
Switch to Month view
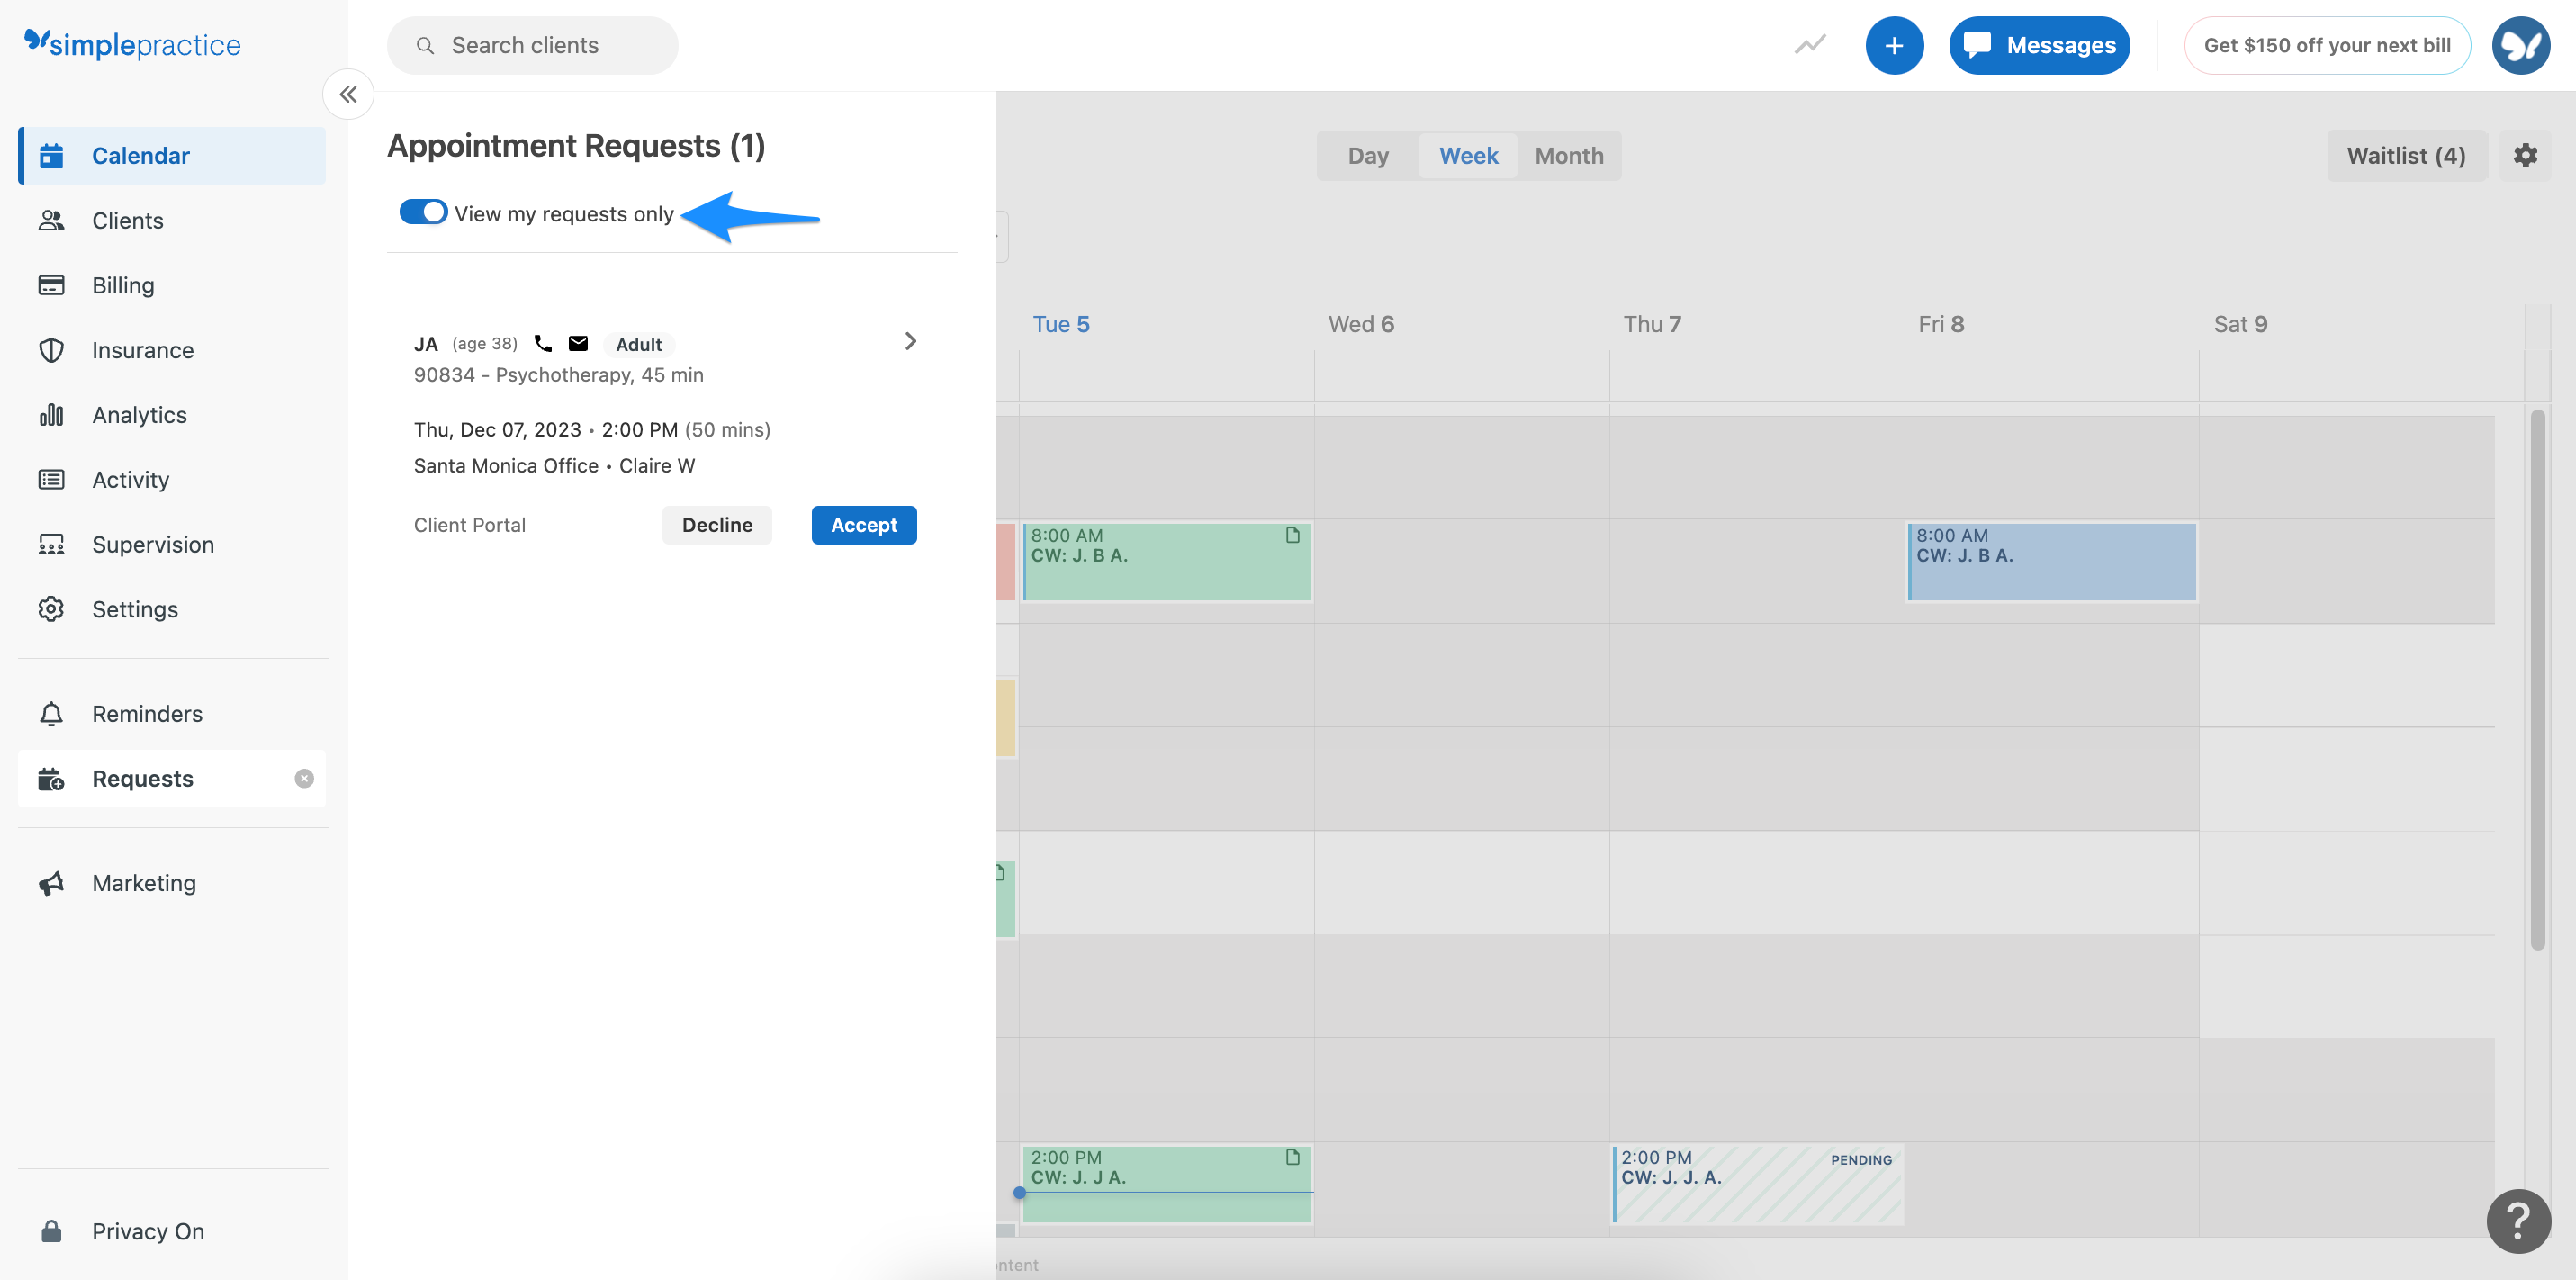(1568, 156)
